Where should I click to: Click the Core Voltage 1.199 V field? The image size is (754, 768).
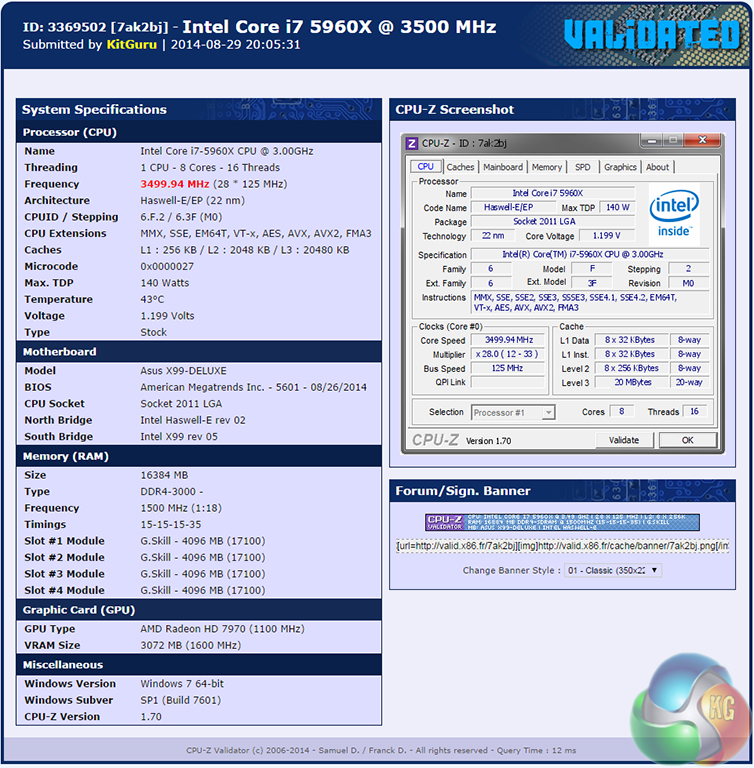[607, 236]
